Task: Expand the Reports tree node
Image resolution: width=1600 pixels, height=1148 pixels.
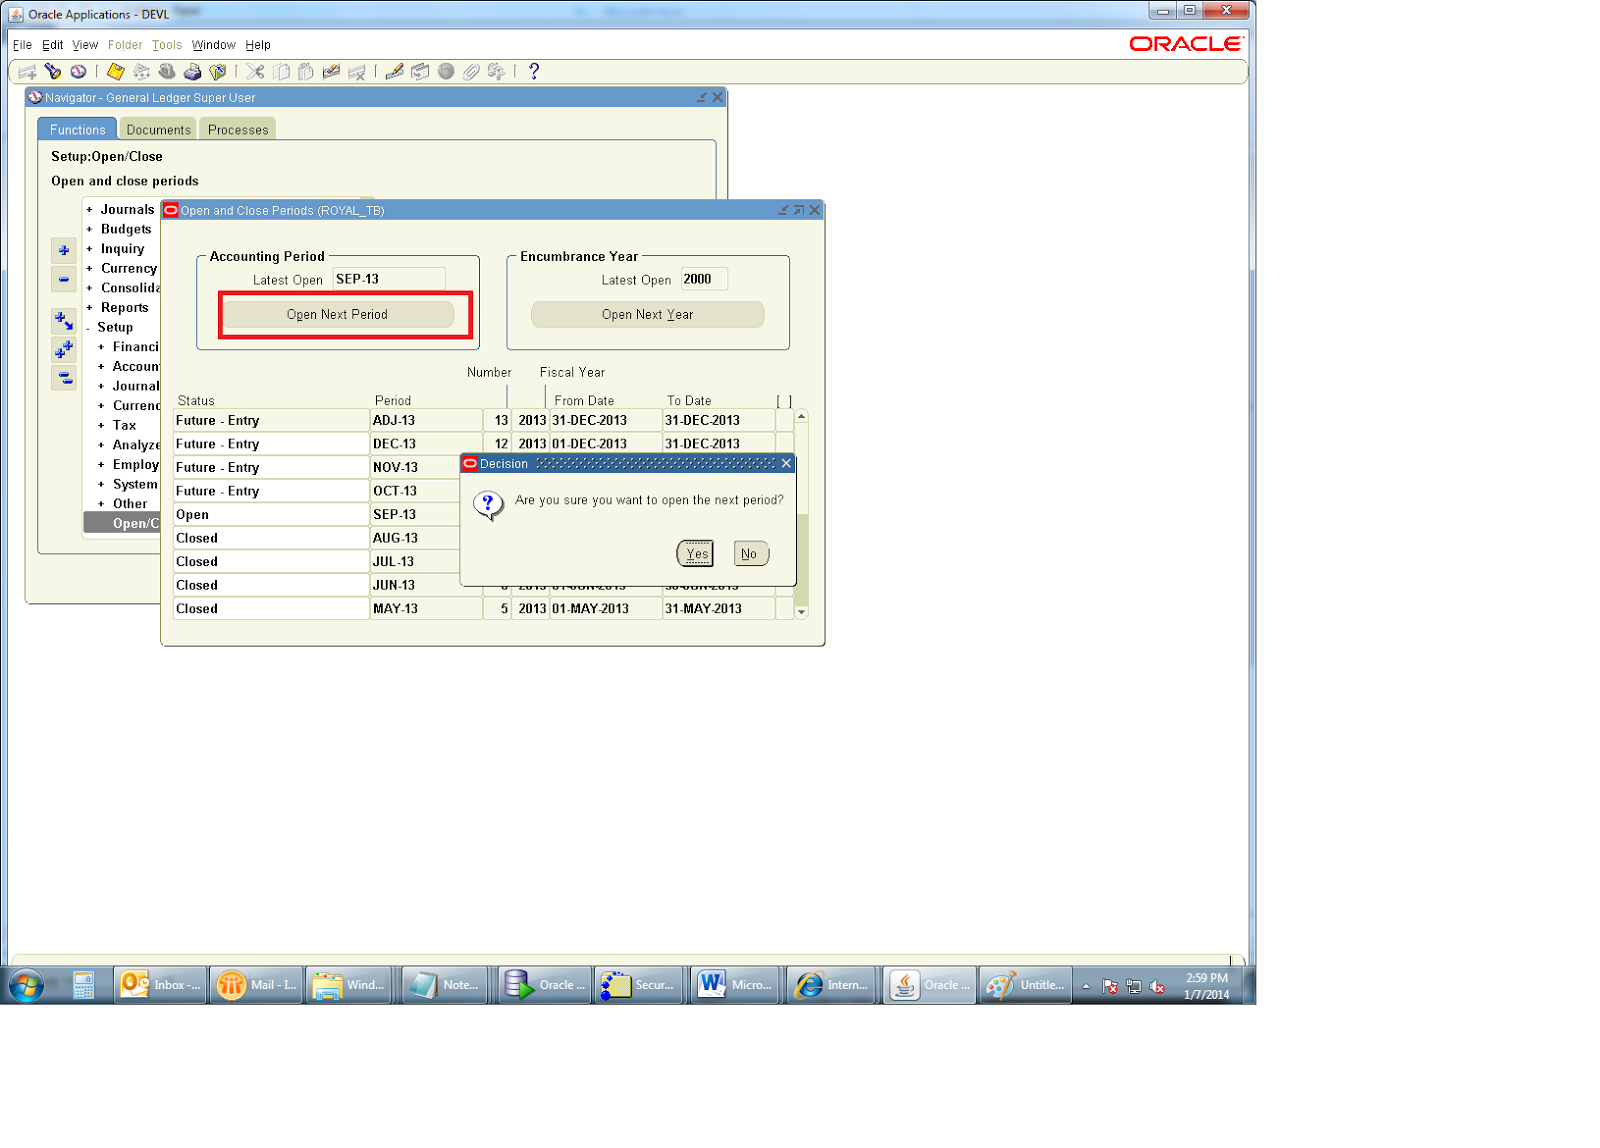Action: [89, 308]
